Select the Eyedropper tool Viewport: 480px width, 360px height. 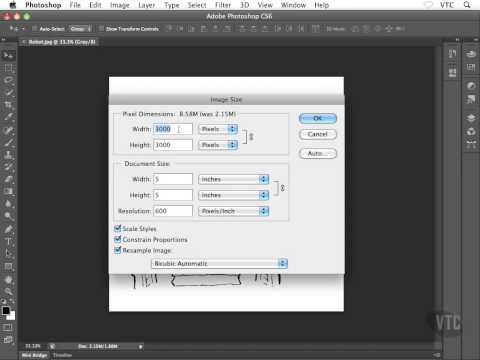8,117
